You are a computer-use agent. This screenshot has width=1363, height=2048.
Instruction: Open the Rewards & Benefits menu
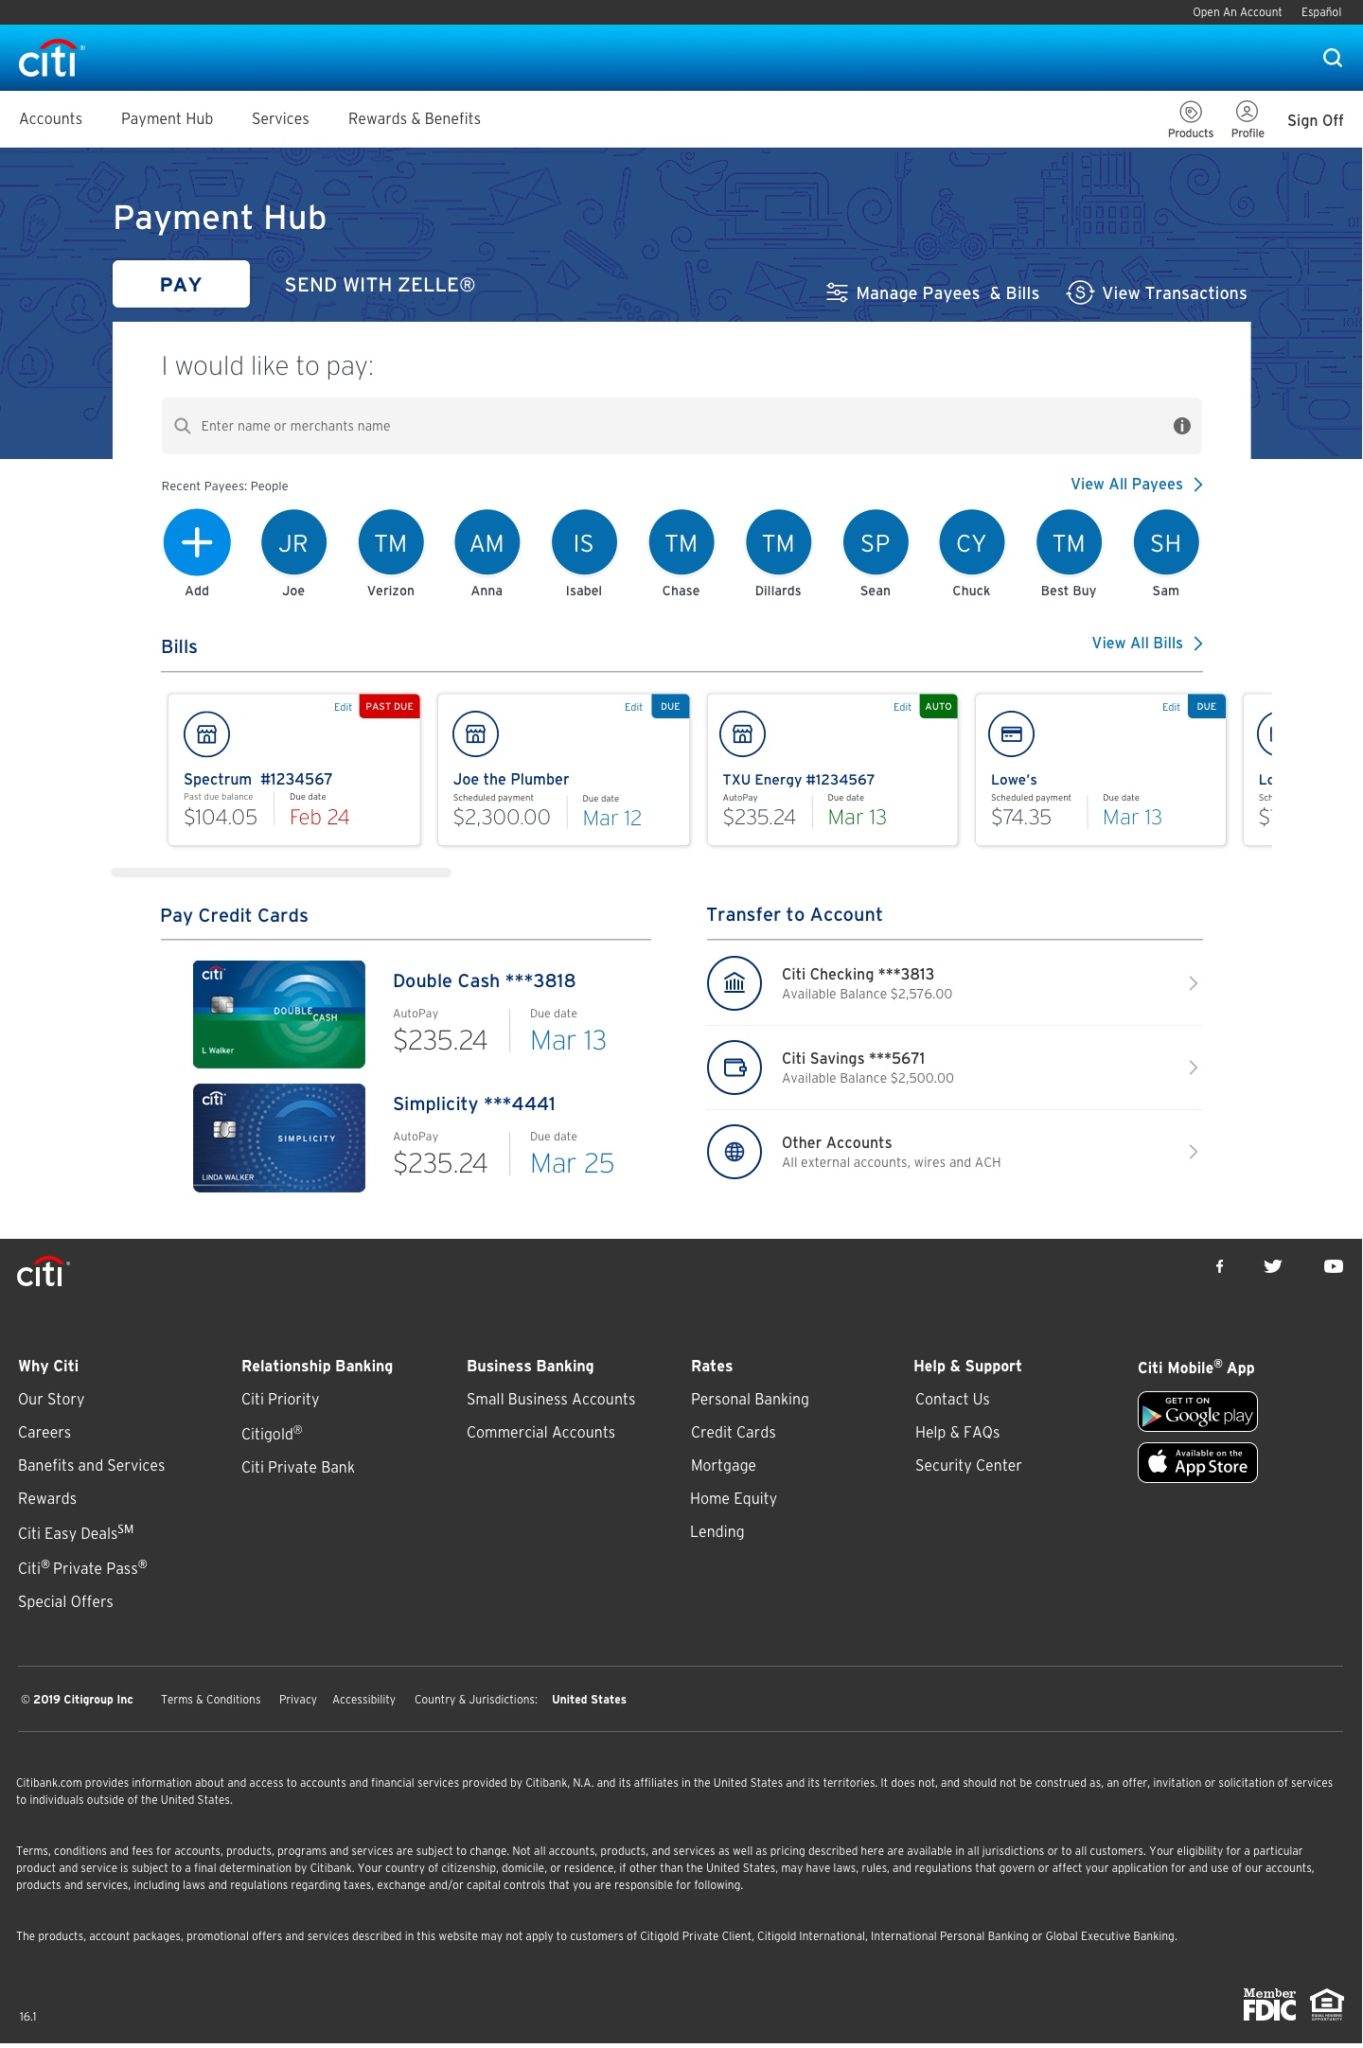click(414, 118)
